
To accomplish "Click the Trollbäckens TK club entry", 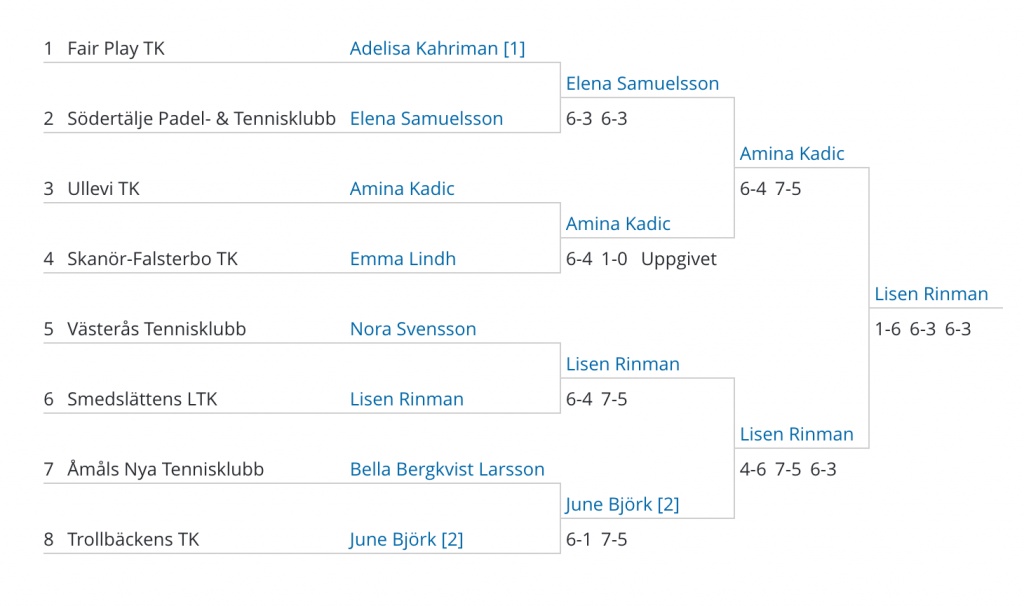I will pos(133,539).
